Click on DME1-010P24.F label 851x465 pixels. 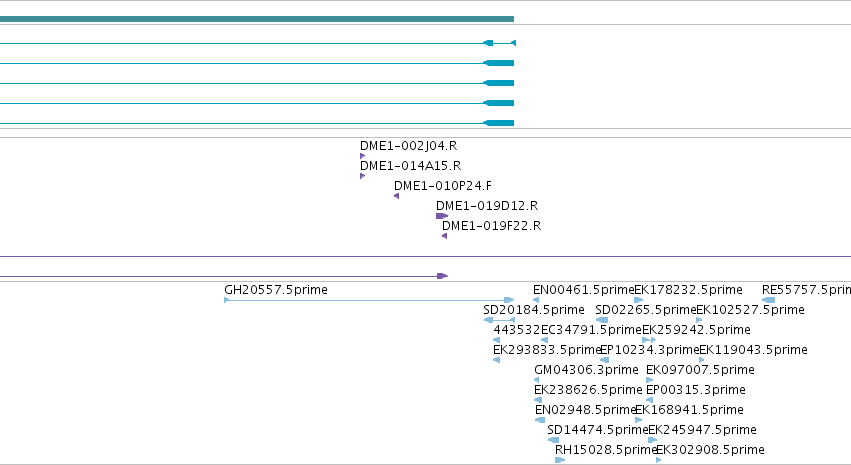[443, 186]
